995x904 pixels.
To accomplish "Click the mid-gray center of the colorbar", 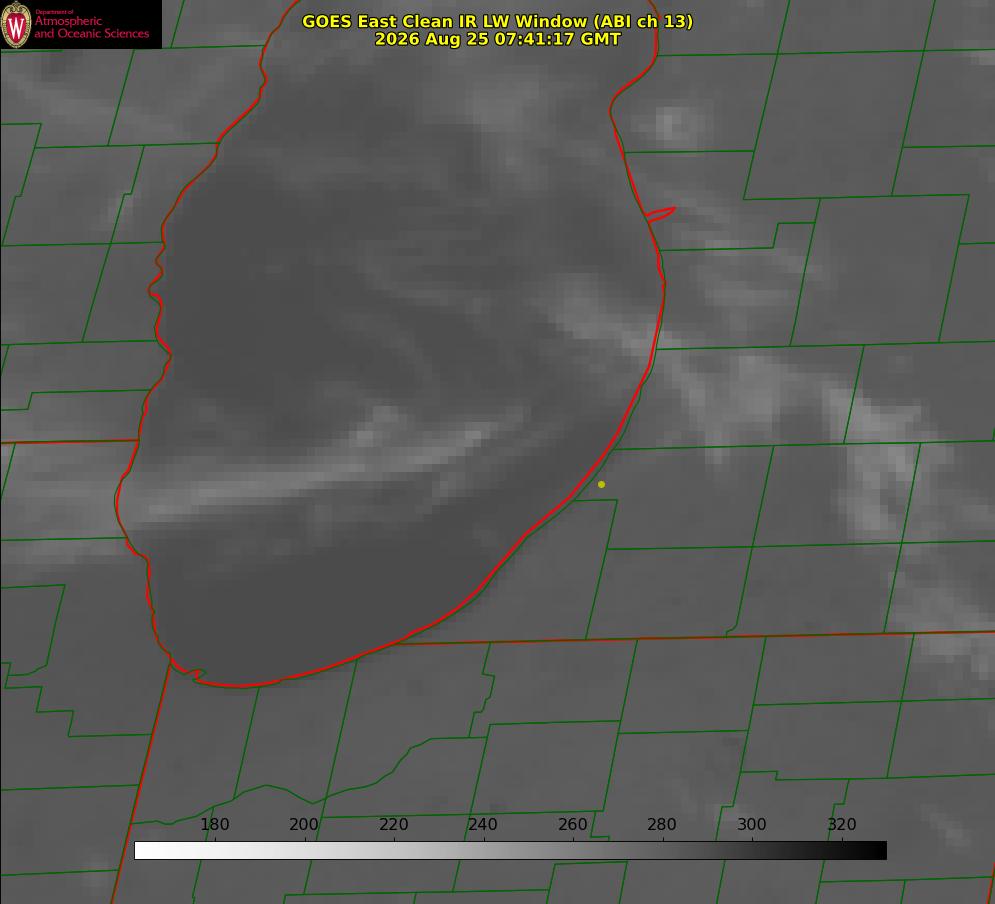I will [511, 851].
